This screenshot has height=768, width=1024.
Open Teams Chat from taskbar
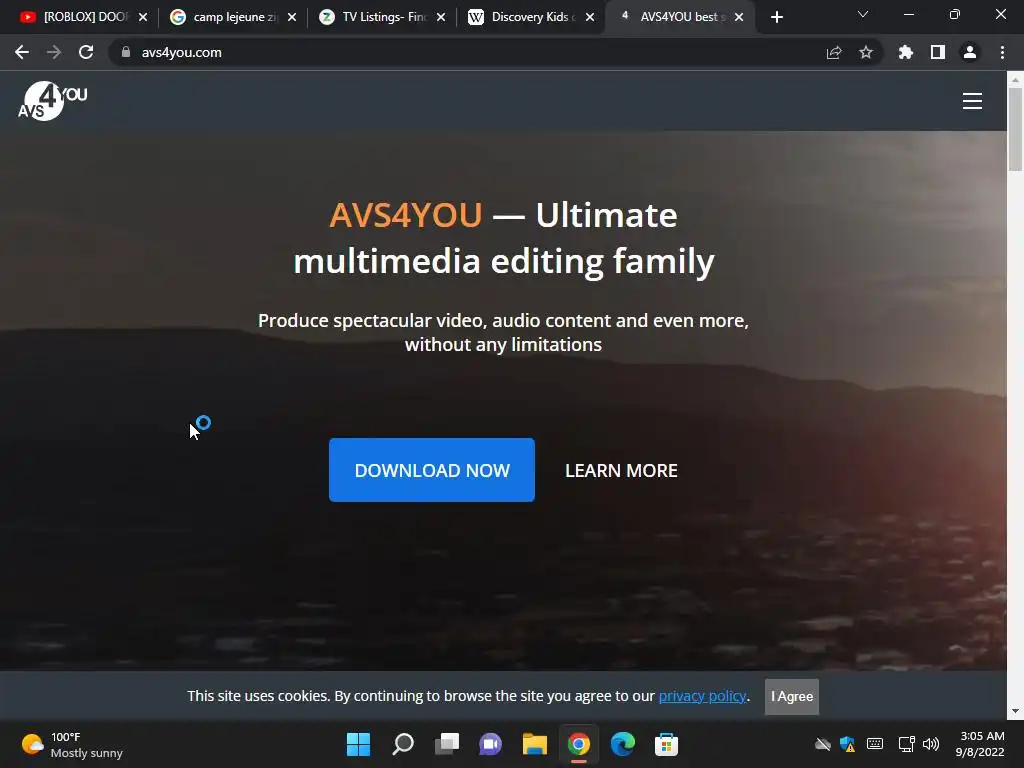(x=490, y=744)
